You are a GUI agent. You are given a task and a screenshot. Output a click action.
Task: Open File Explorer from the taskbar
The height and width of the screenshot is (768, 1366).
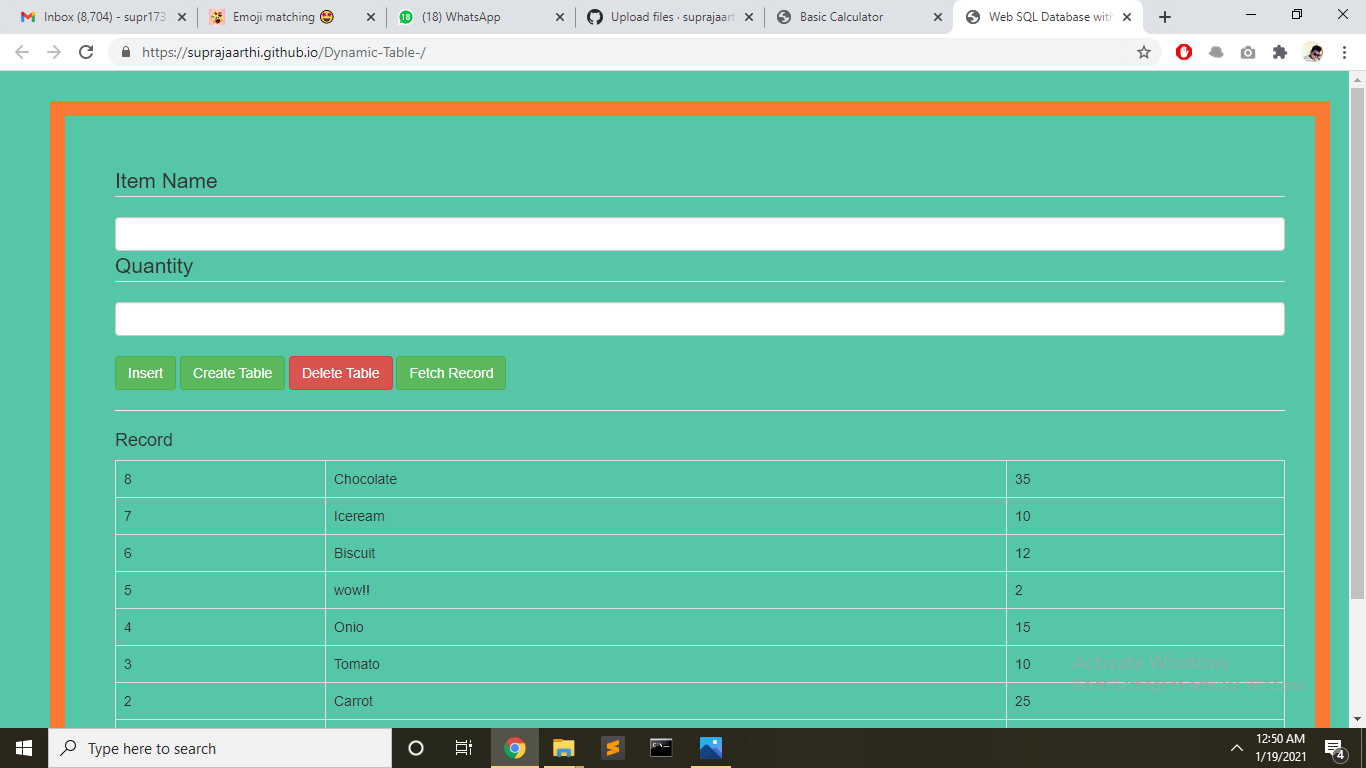564,748
